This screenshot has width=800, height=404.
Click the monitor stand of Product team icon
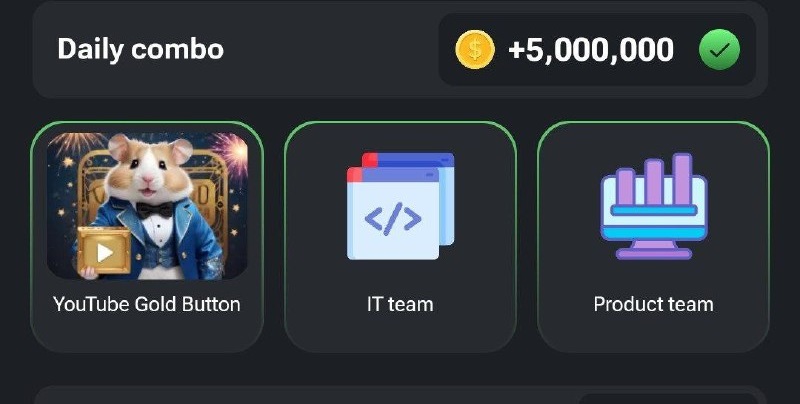pos(654,250)
